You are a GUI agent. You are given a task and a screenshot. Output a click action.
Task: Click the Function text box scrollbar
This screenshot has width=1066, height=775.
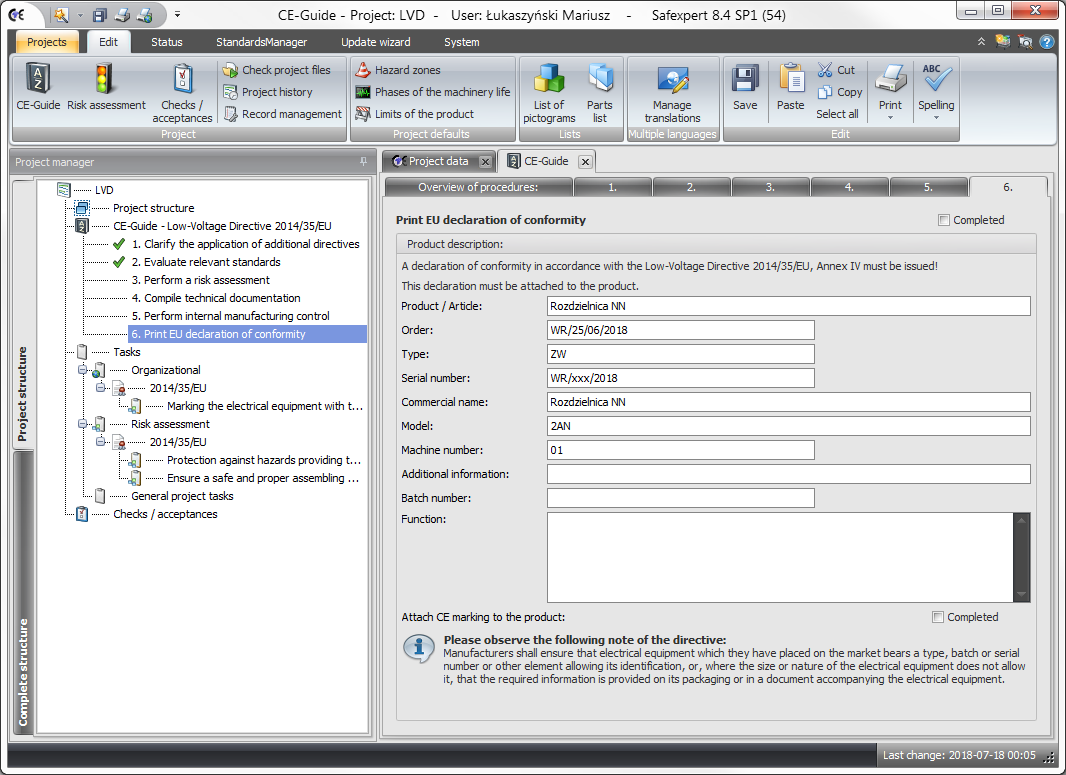tap(1021, 557)
